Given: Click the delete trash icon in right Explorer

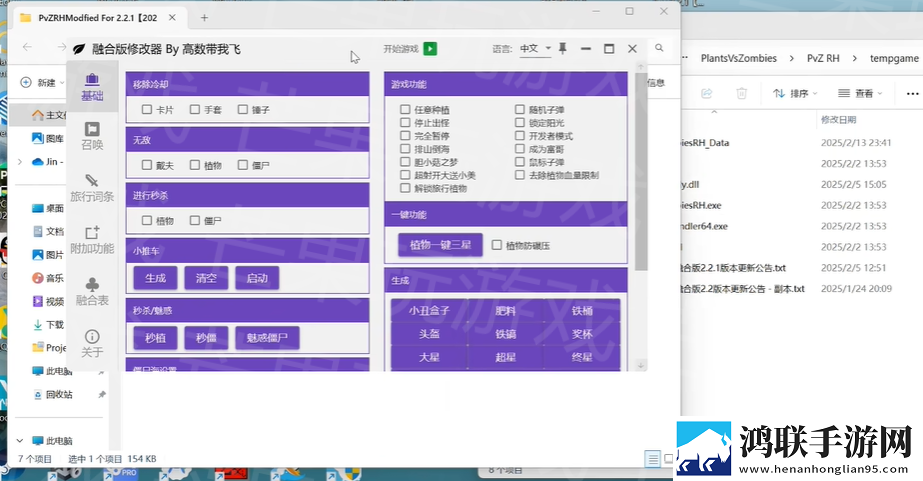Looking at the screenshot, I should pyautogui.click(x=742, y=93).
